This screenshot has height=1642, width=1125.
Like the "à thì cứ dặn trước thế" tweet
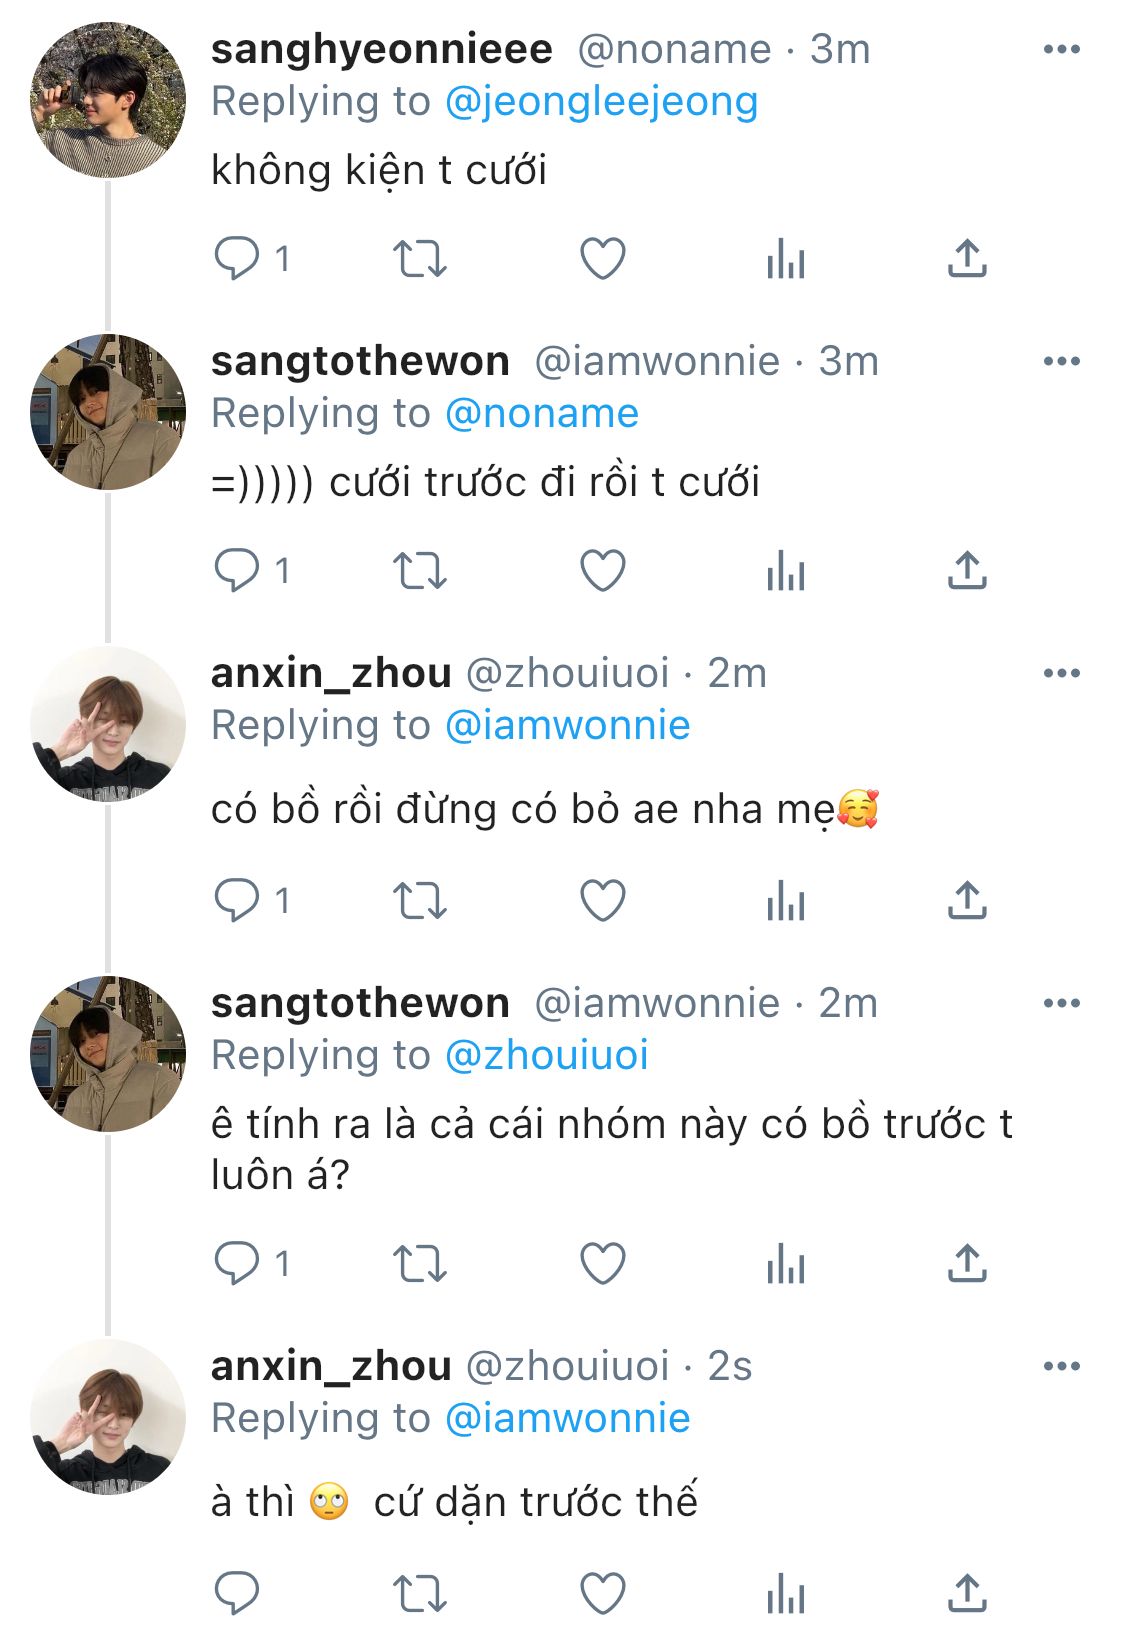click(x=603, y=1594)
